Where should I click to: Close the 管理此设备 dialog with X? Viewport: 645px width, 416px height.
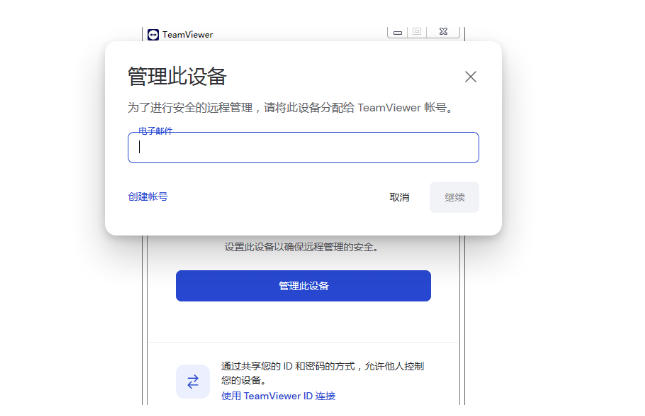[x=471, y=77]
